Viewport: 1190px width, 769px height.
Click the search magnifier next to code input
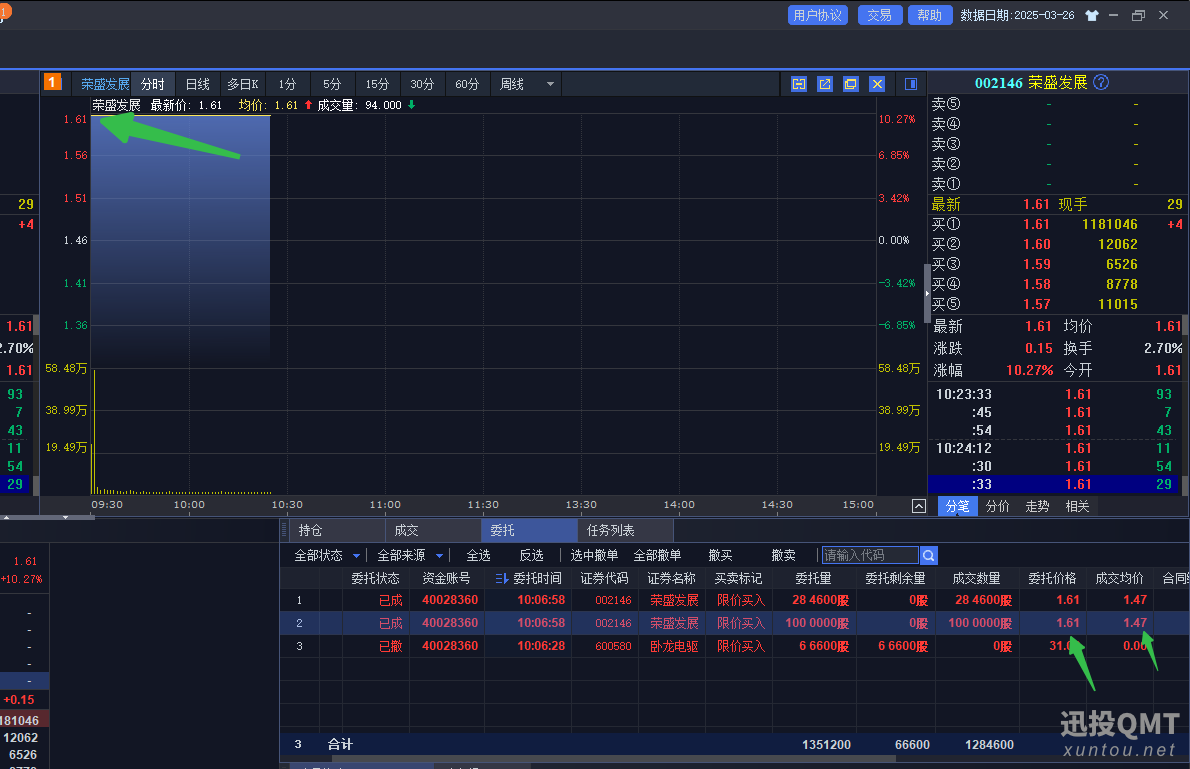(x=928, y=556)
